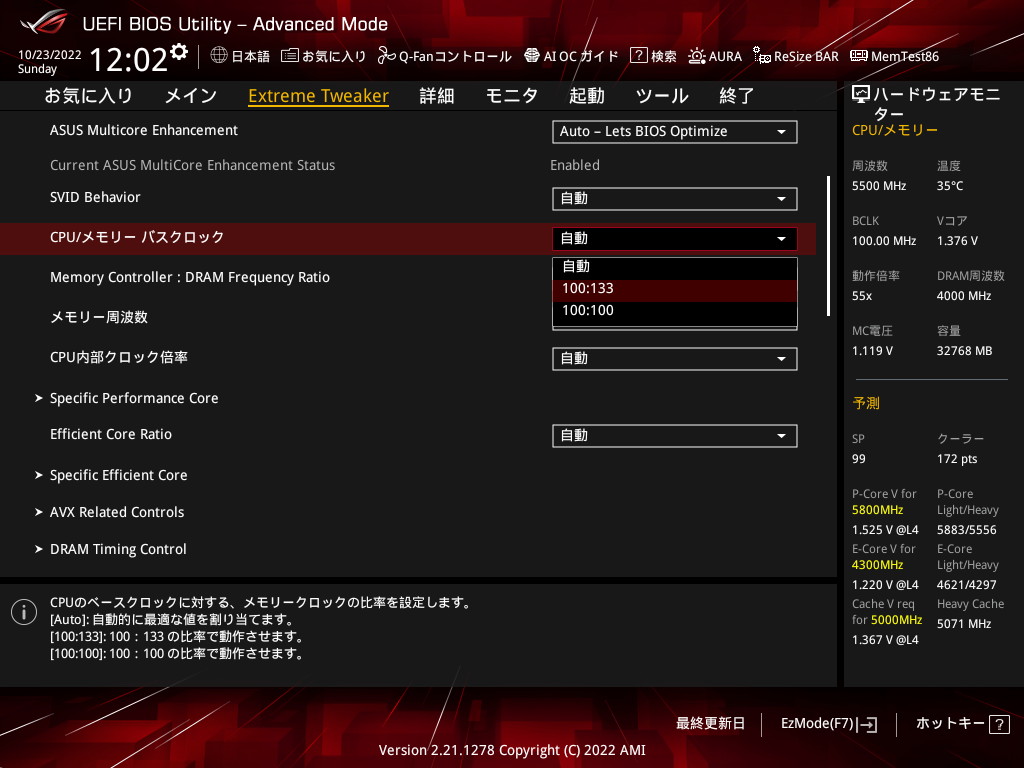Select CPU/メモリー バスクロック label
This screenshot has width=1024, height=768.
click(137, 238)
